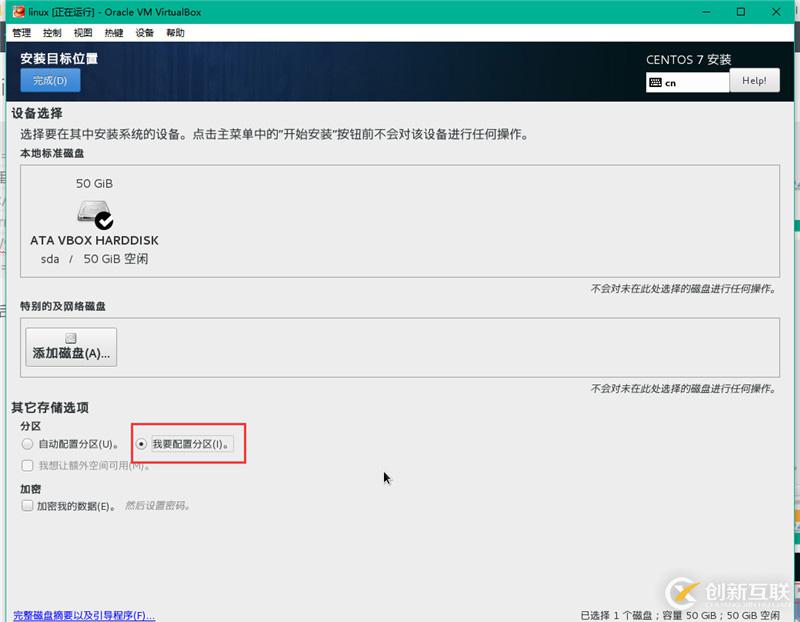Select 我要配置分区(I) radio button
The width and height of the screenshot is (800, 622).
(141, 444)
